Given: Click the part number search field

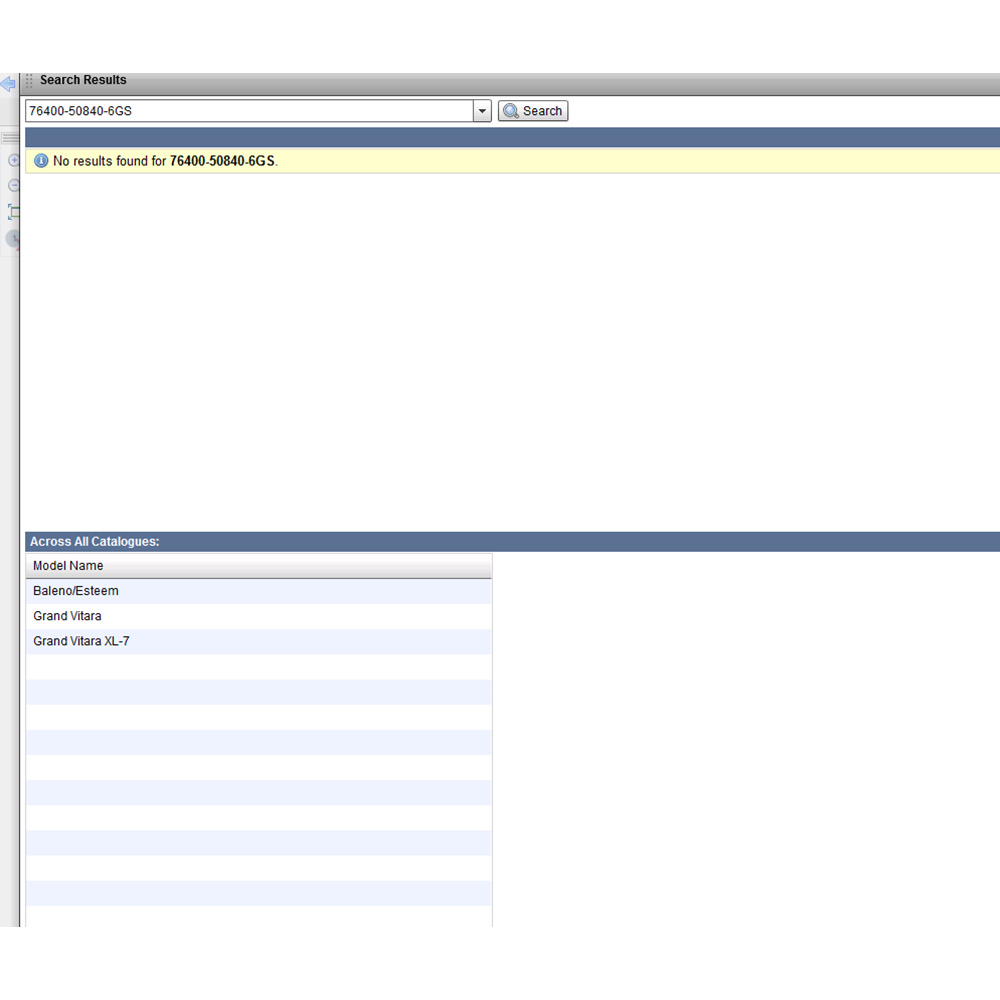Looking at the screenshot, I should [x=248, y=111].
